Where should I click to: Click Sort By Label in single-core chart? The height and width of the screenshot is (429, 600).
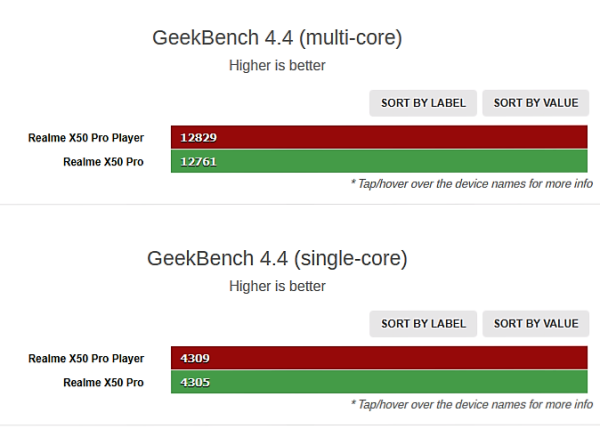click(423, 324)
